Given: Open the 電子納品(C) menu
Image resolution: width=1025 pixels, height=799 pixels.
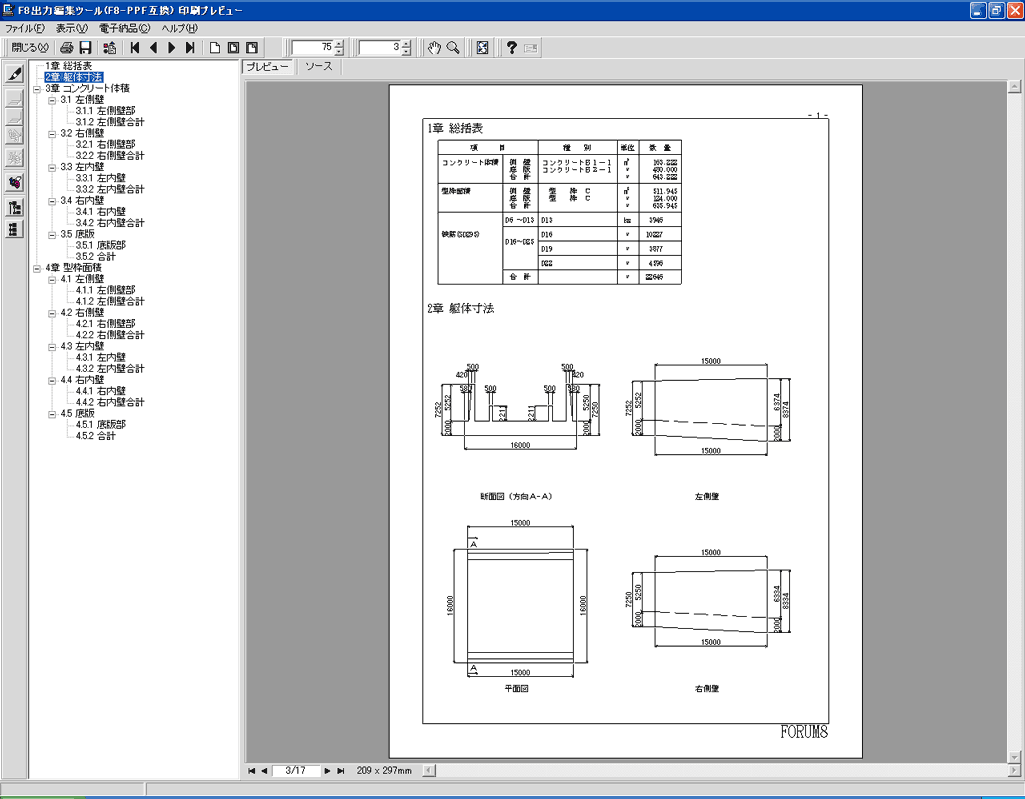Looking at the screenshot, I should tap(124, 28).
